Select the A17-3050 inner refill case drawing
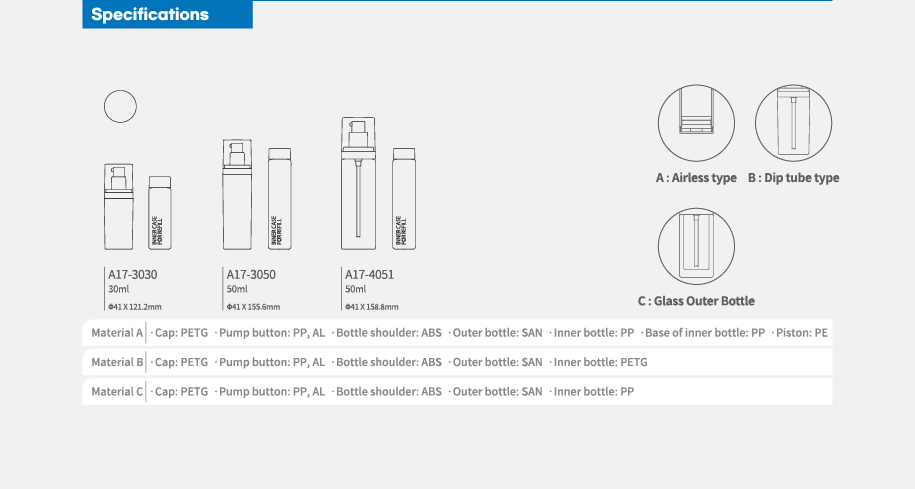Screen dimensions: 915x489 click(280, 199)
